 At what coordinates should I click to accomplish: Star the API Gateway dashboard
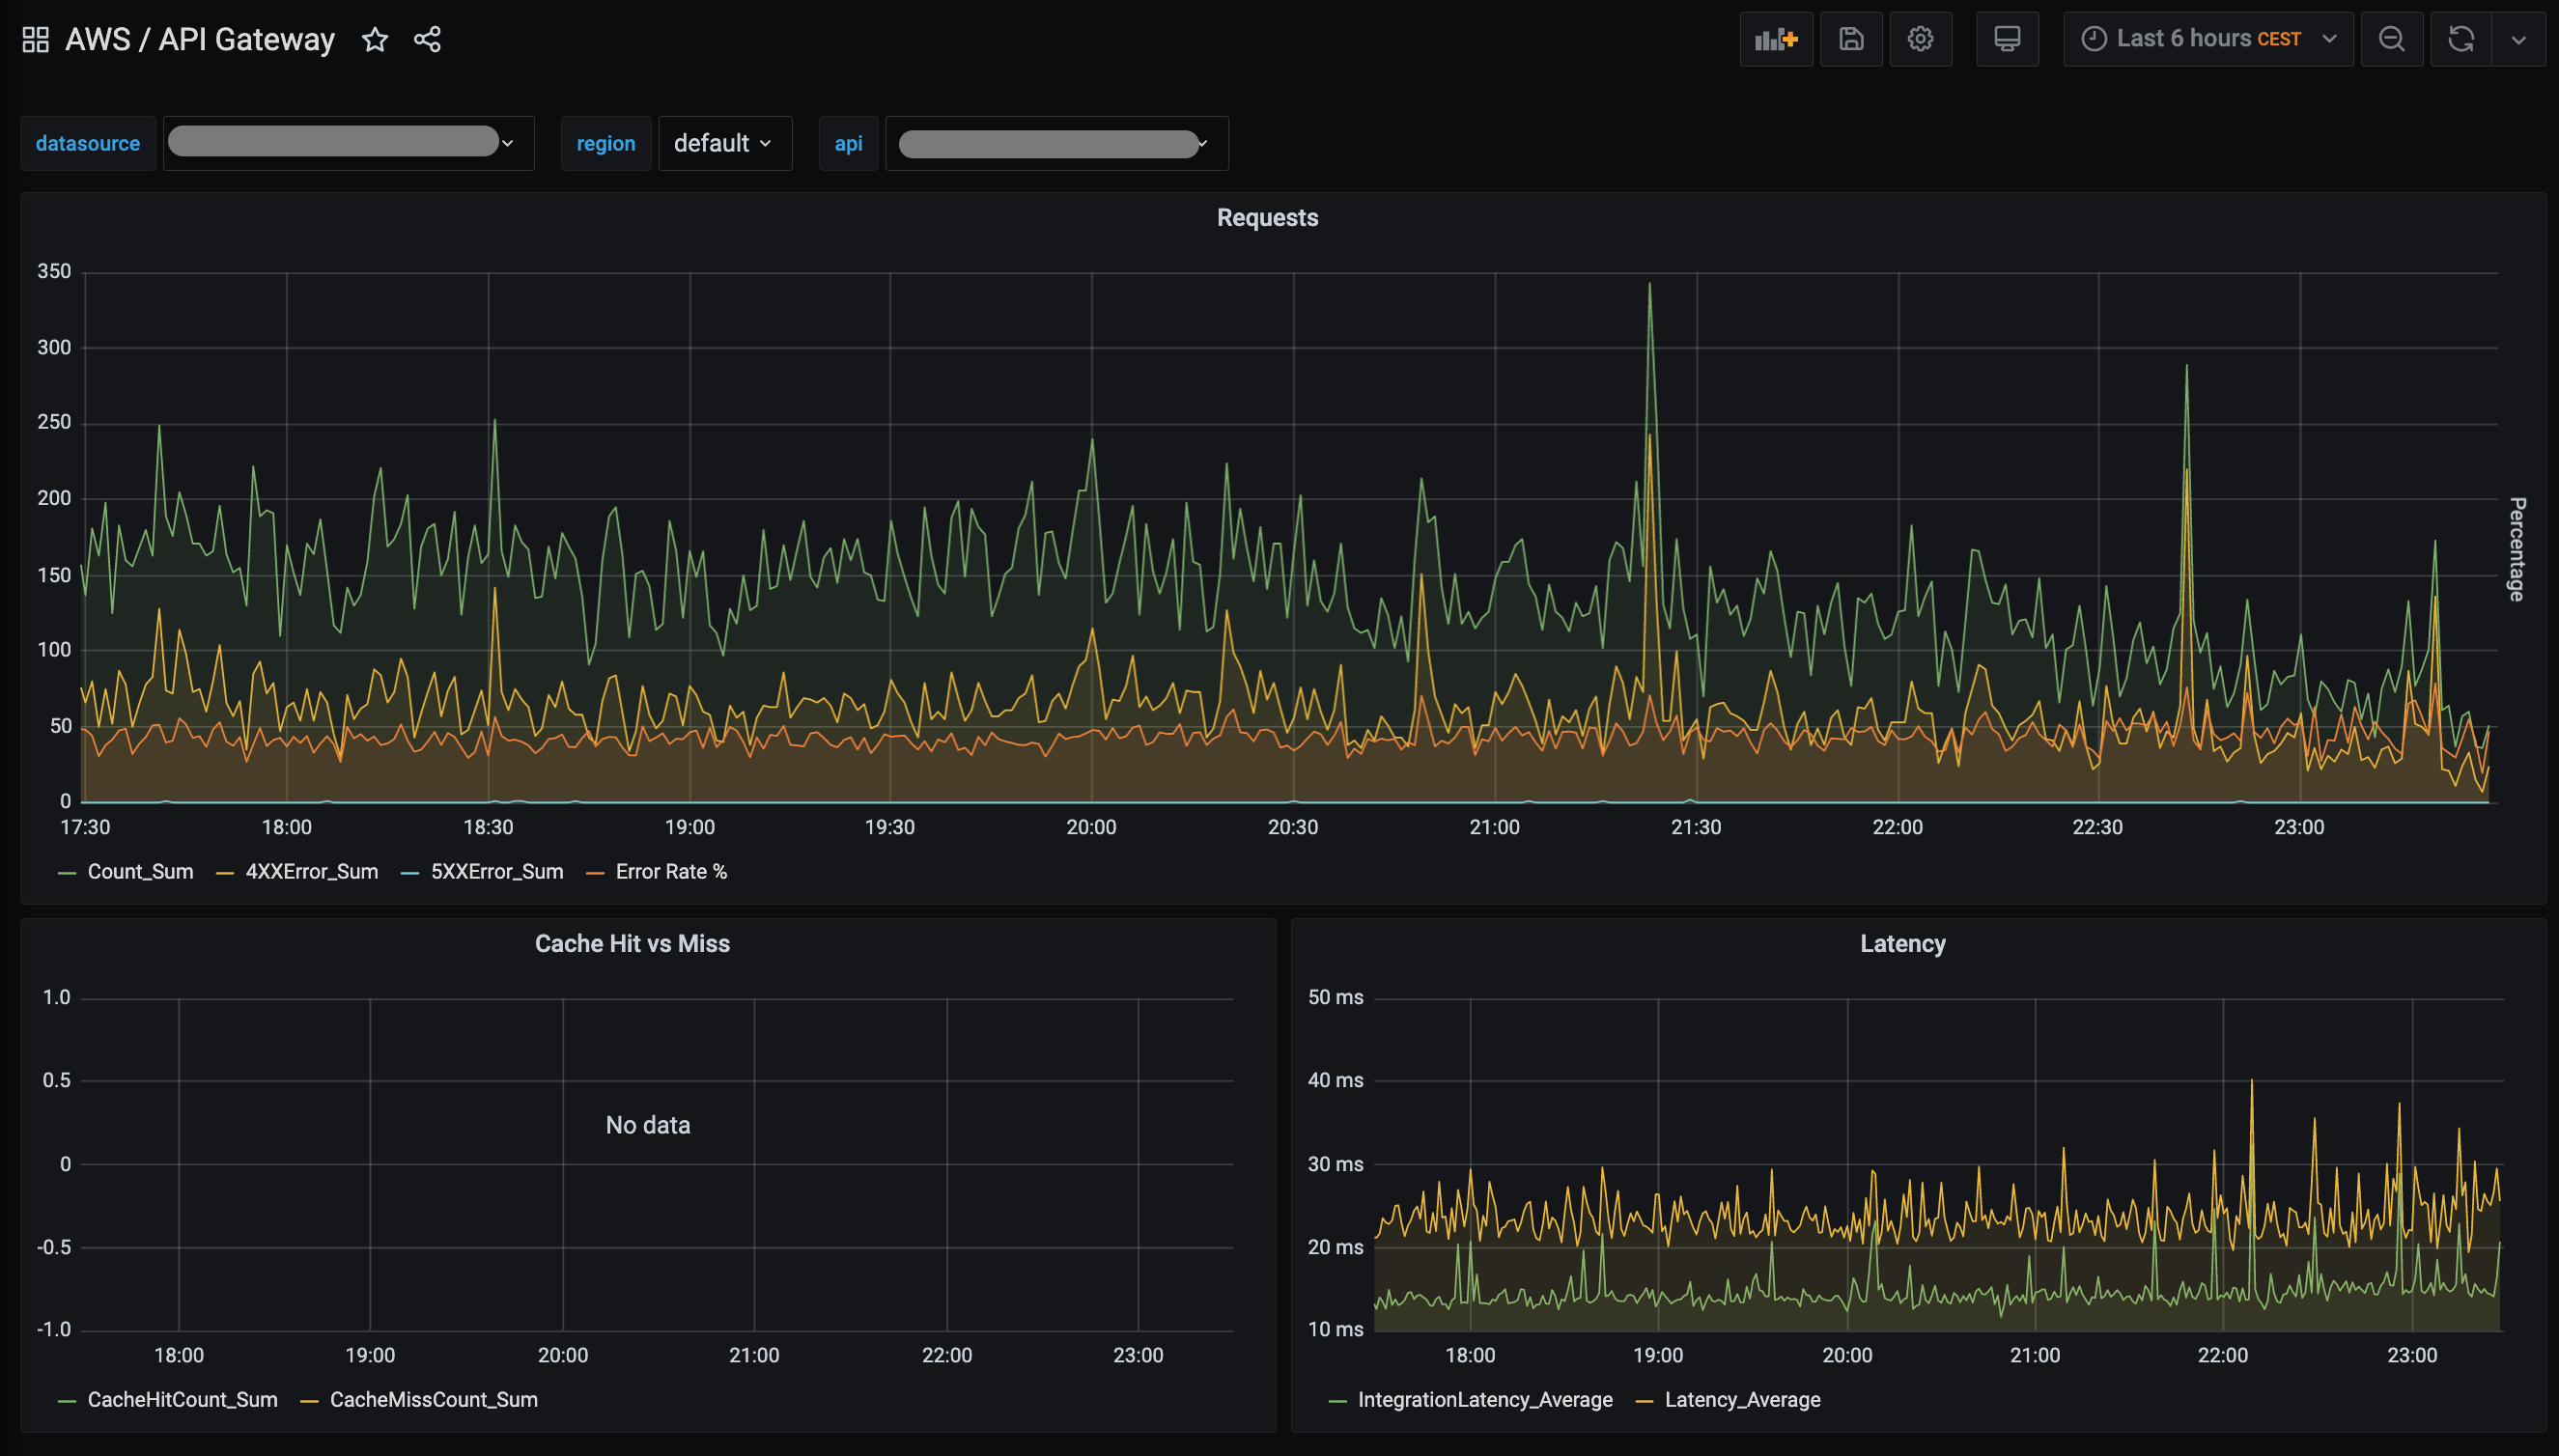(x=375, y=39)
